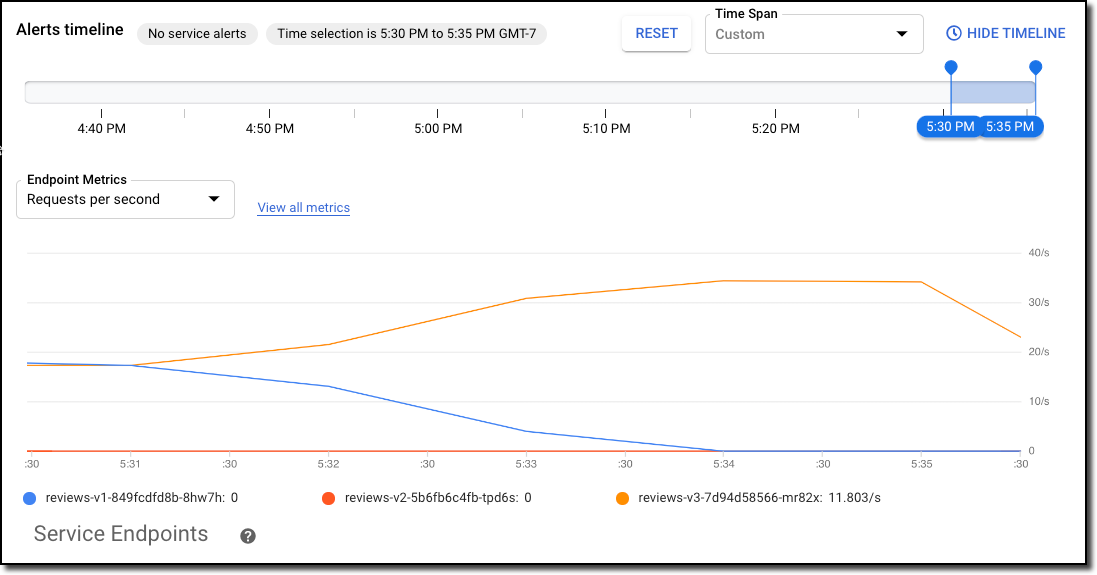The image size is (1097, 575).
Task: Toggle the reviews-v3-7d94d58566-mr82x legend entry
Action: 748,498
